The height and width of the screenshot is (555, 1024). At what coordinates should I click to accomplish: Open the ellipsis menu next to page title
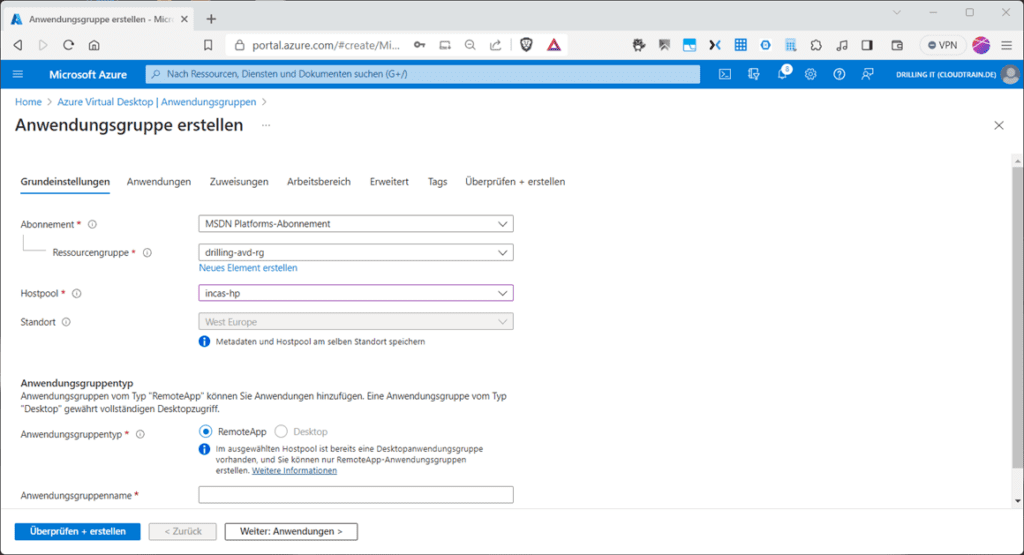(x=266, y=125)
